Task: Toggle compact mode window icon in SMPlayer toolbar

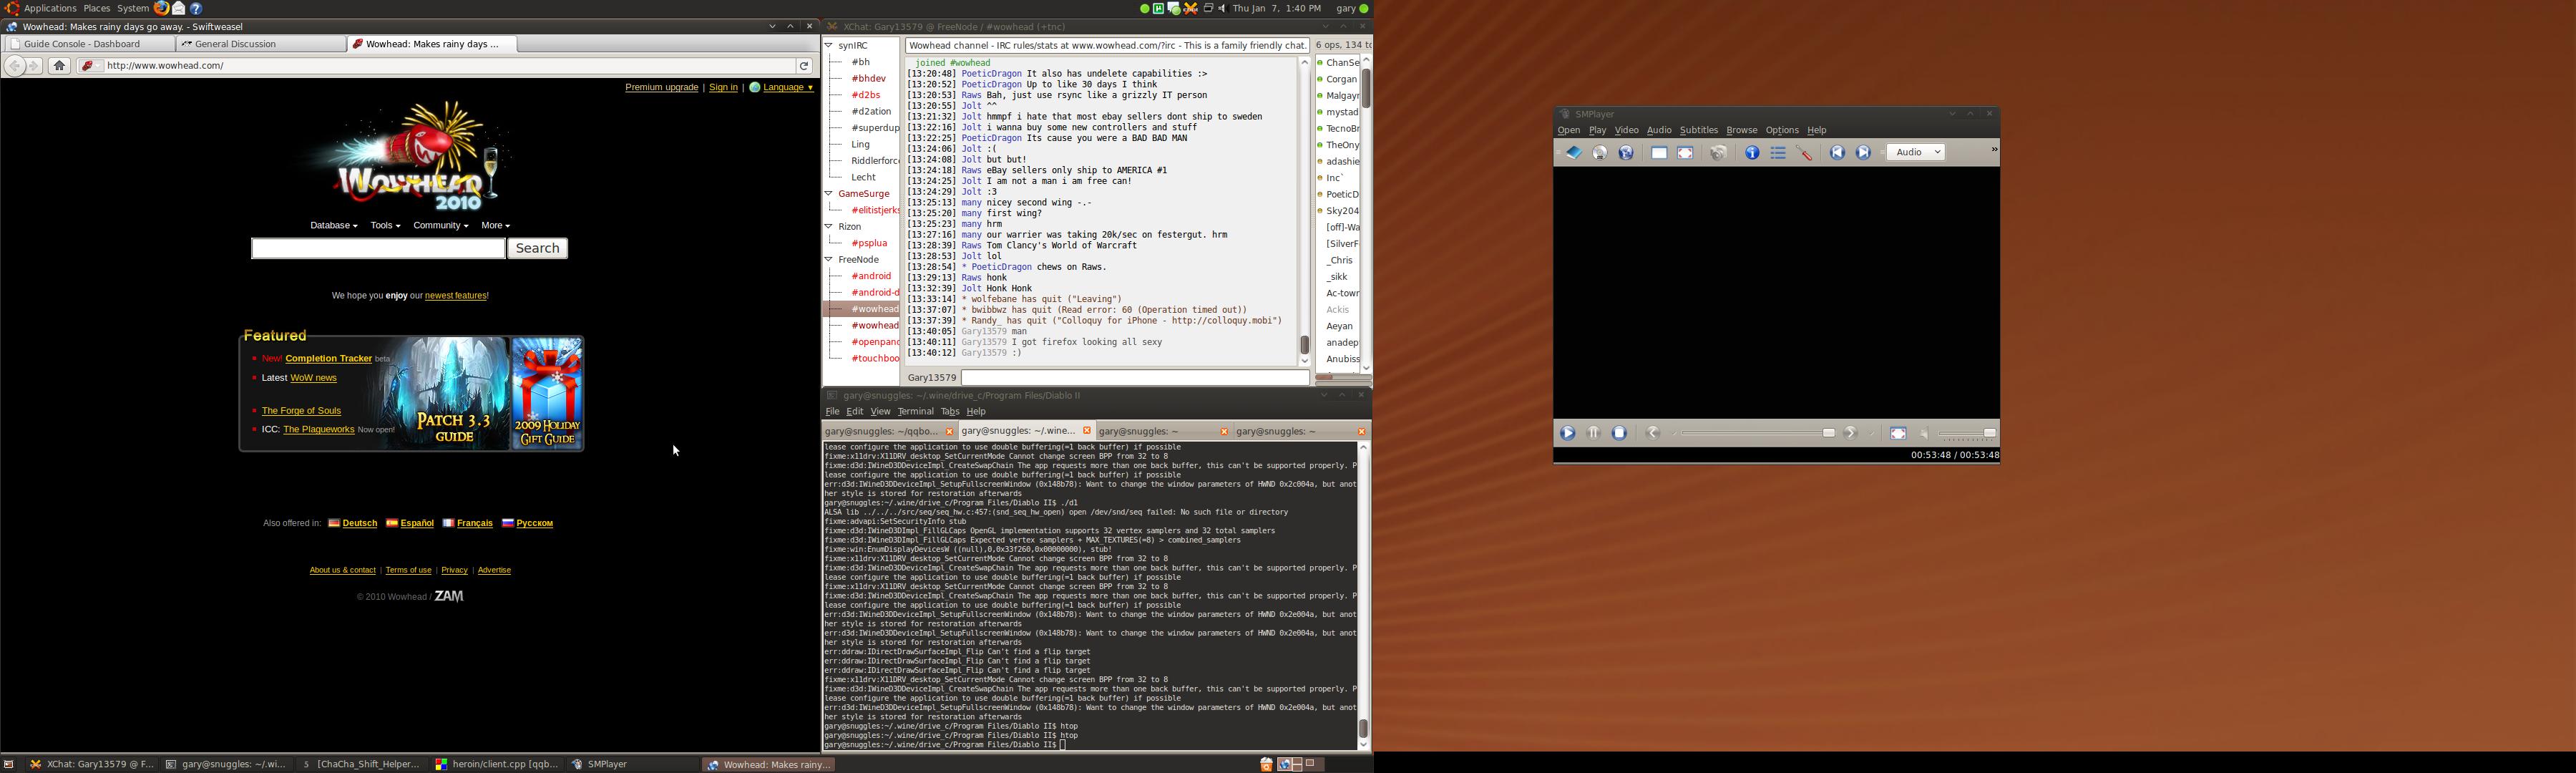Action: point(1659,153)
